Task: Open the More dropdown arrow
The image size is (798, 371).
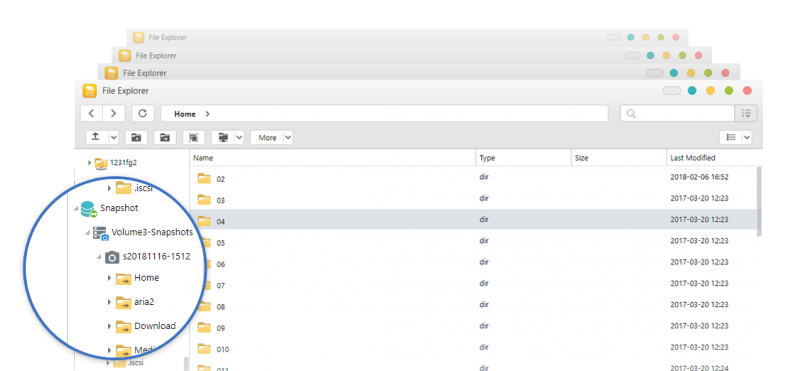Action: [x=288, y=137]
